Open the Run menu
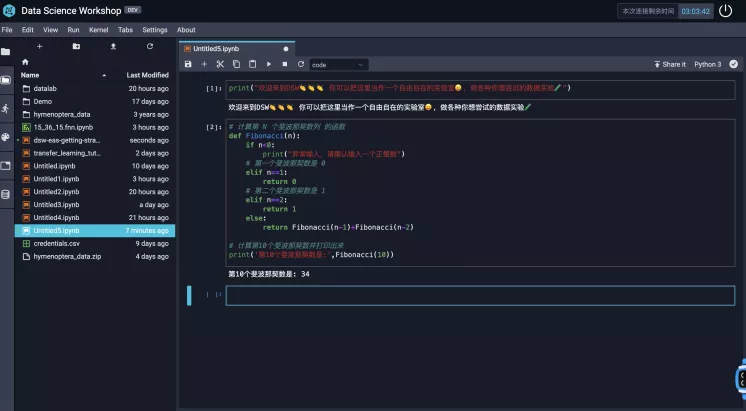Screen dimensions: 746x411 pos(73,29)
